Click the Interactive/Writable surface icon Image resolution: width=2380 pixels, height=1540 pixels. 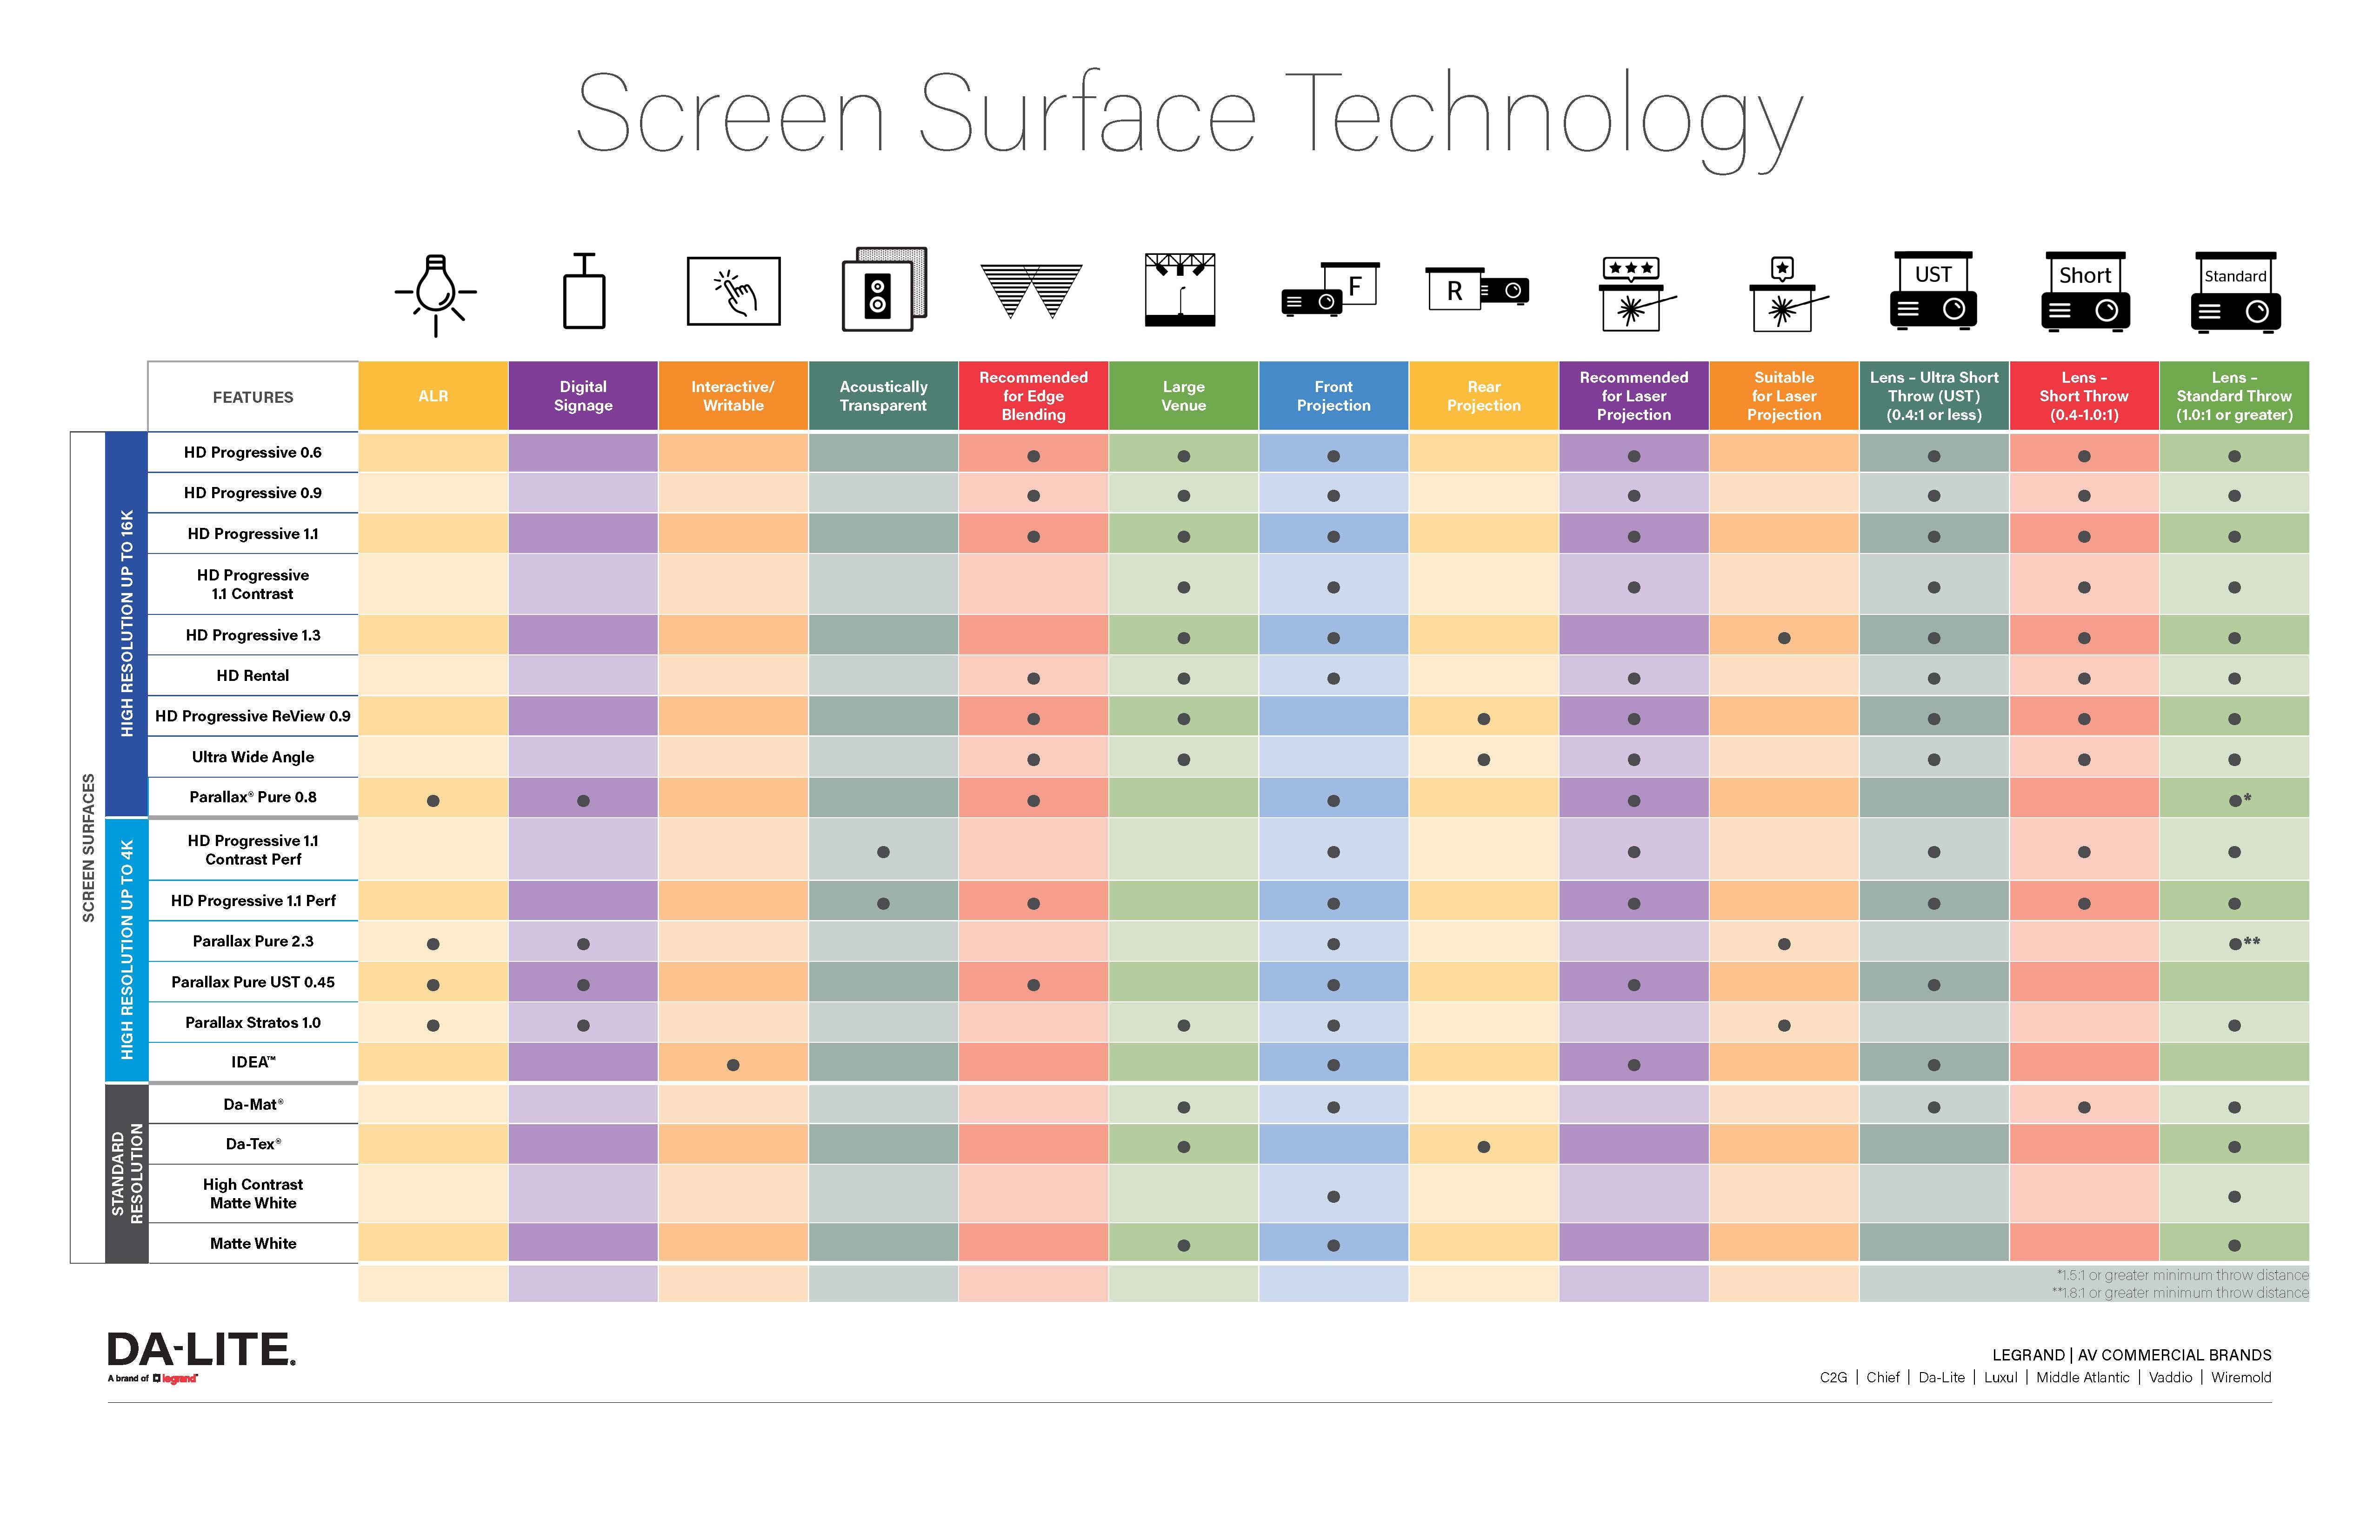click(x=735, y=298)
